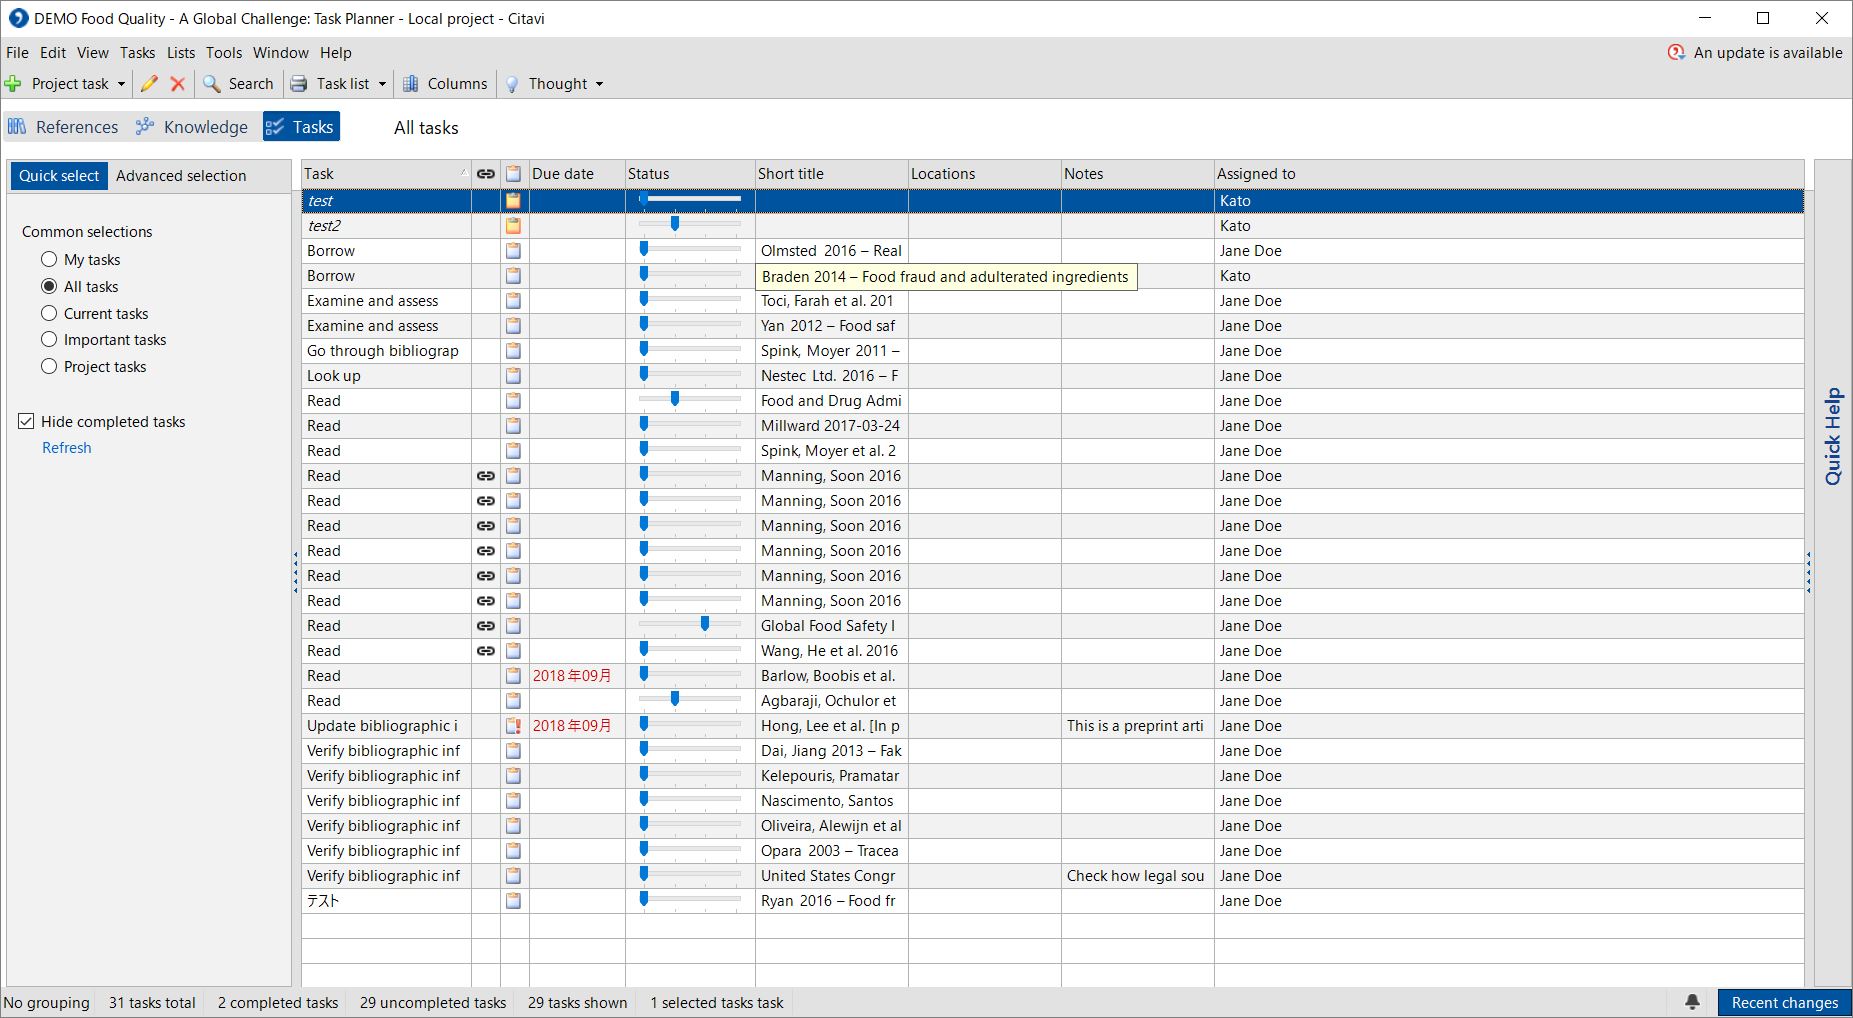1853x1018 pixels.
Task: Click 'This is a preprint arti' note cell
Action: 1137,726
